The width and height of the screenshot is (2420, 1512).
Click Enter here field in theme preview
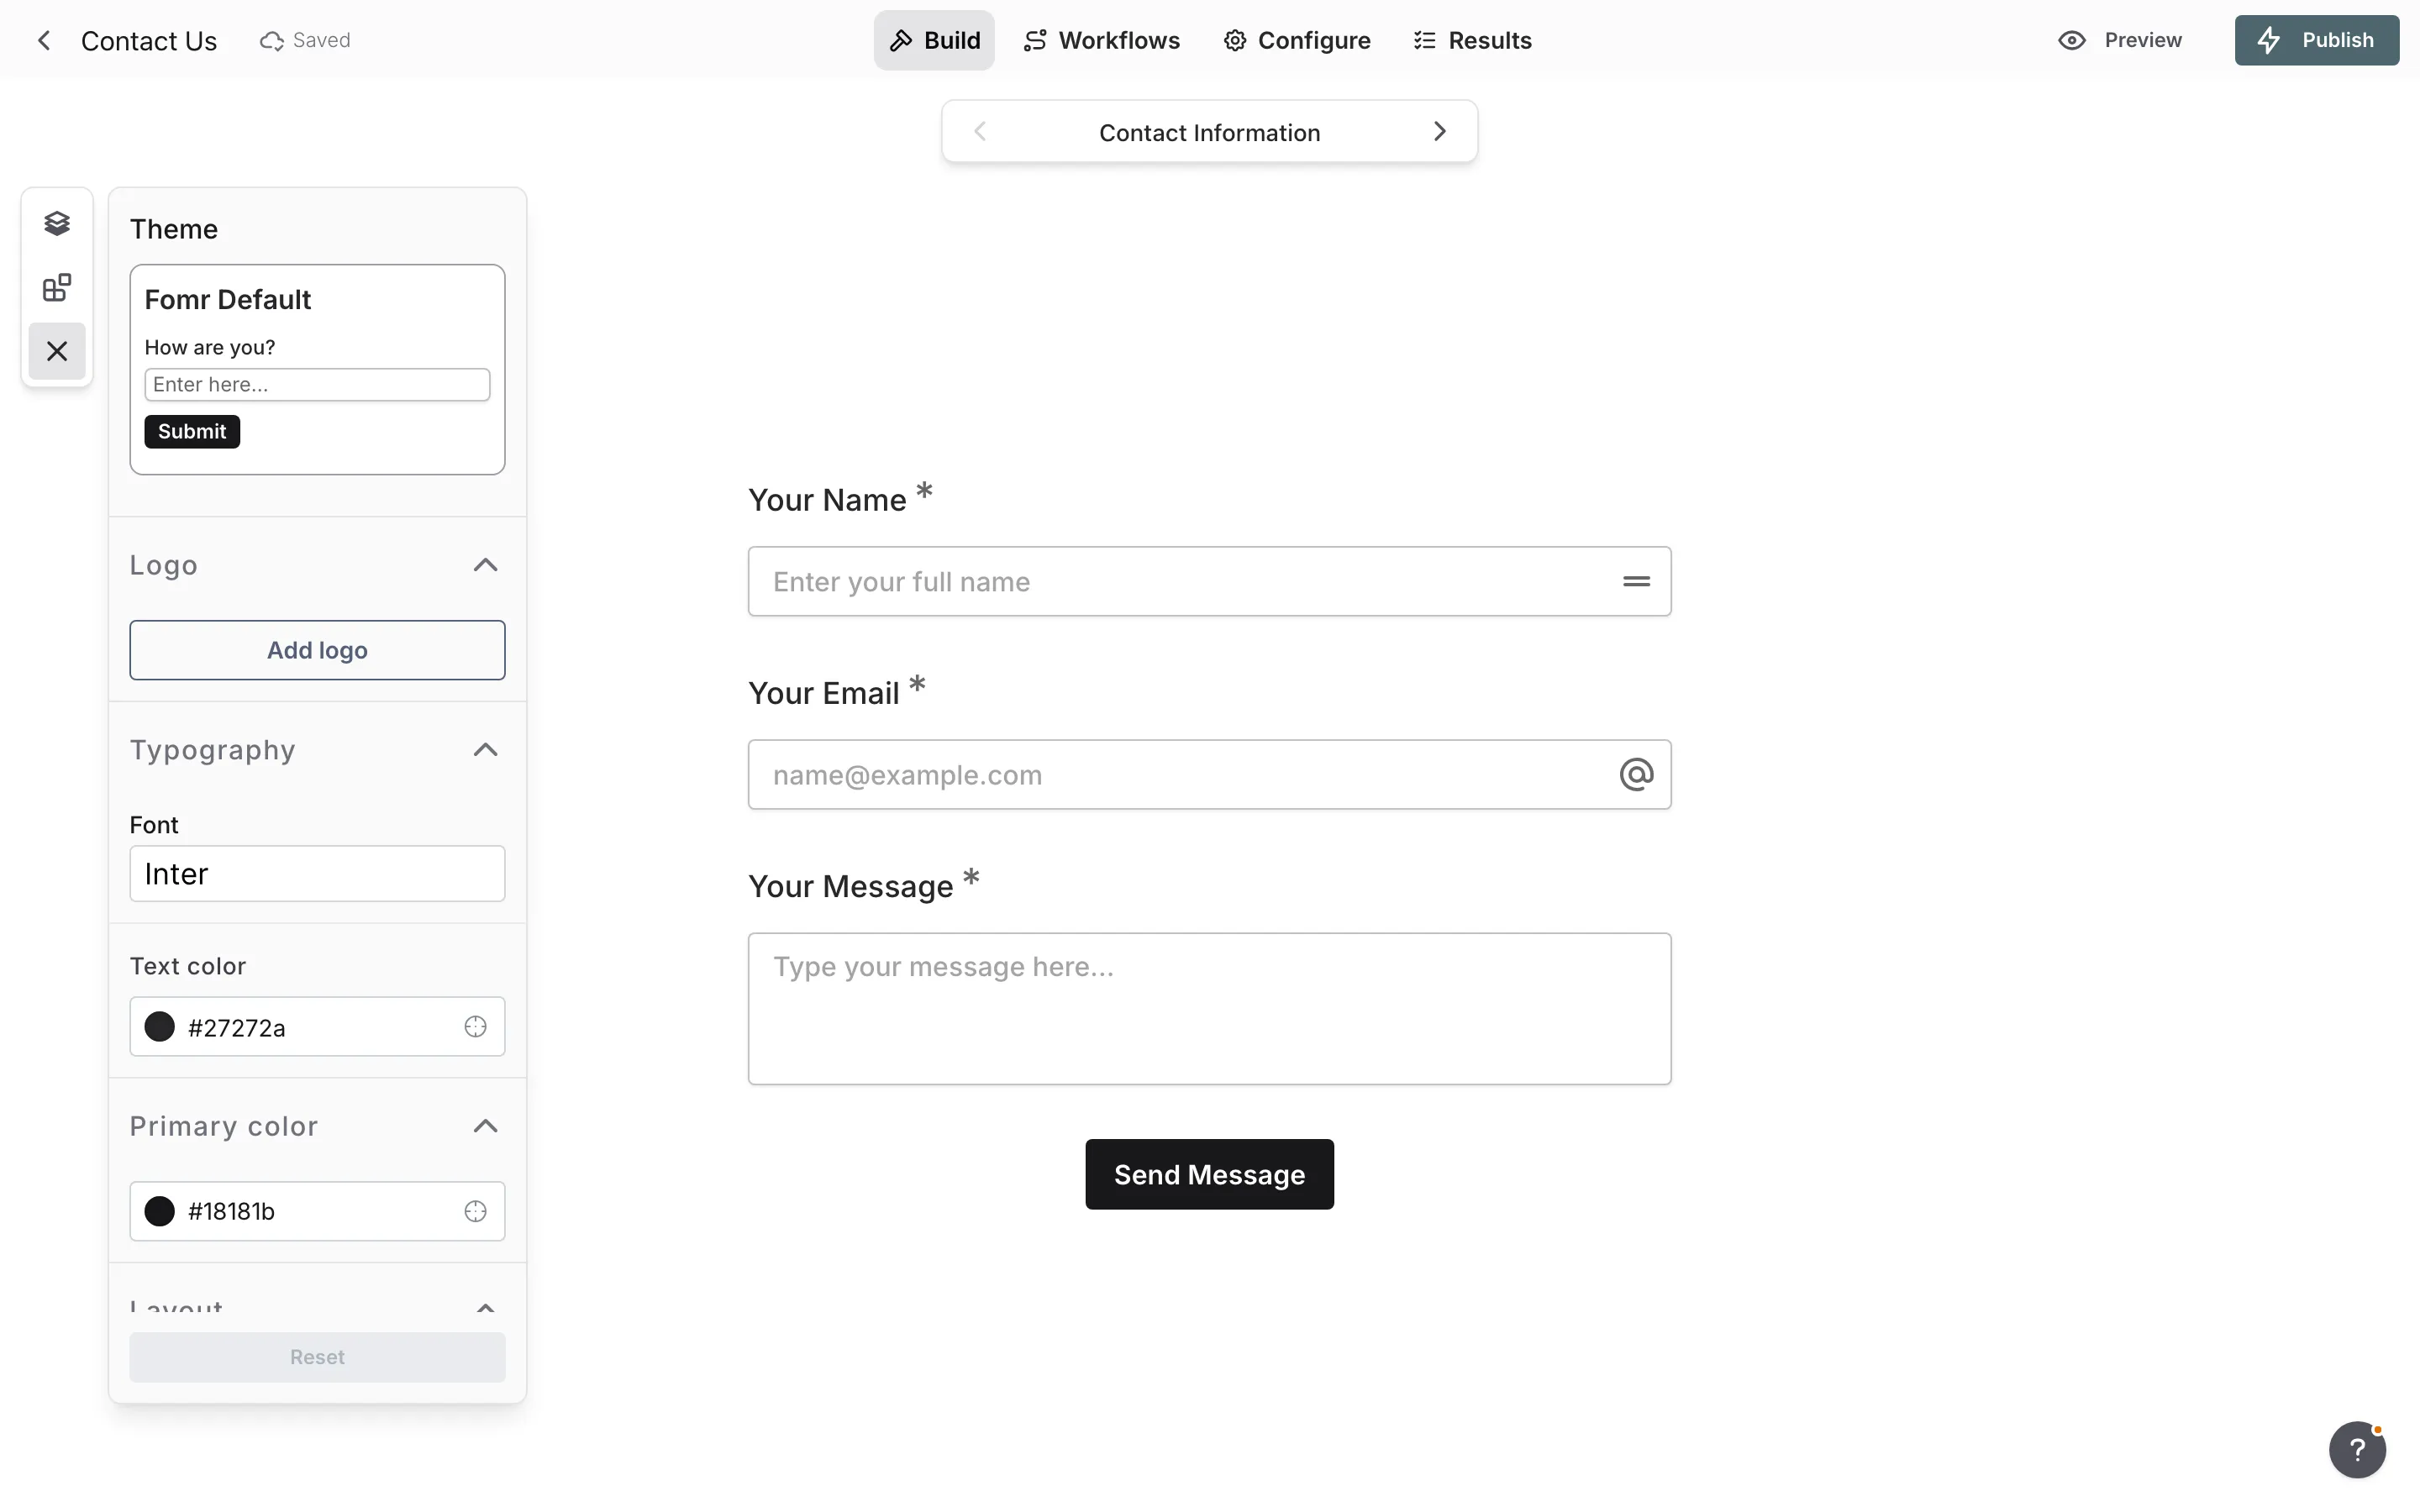click(x=317, y=384)
